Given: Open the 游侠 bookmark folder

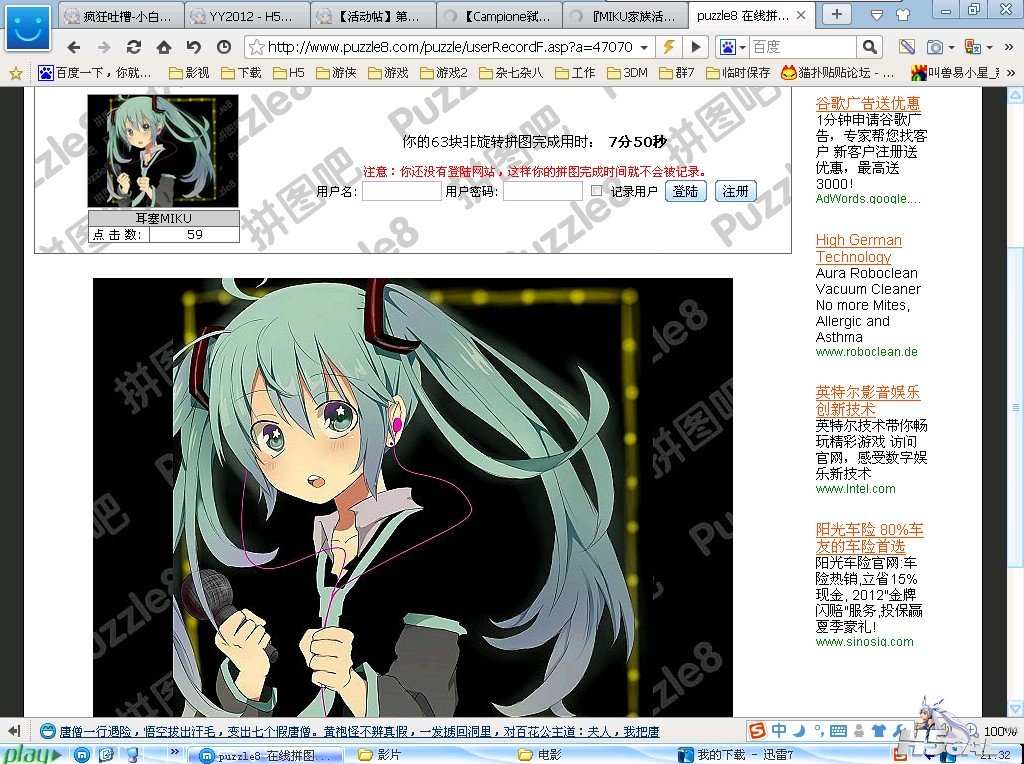Looking at the screenshot, I should [x=337, y=72].
